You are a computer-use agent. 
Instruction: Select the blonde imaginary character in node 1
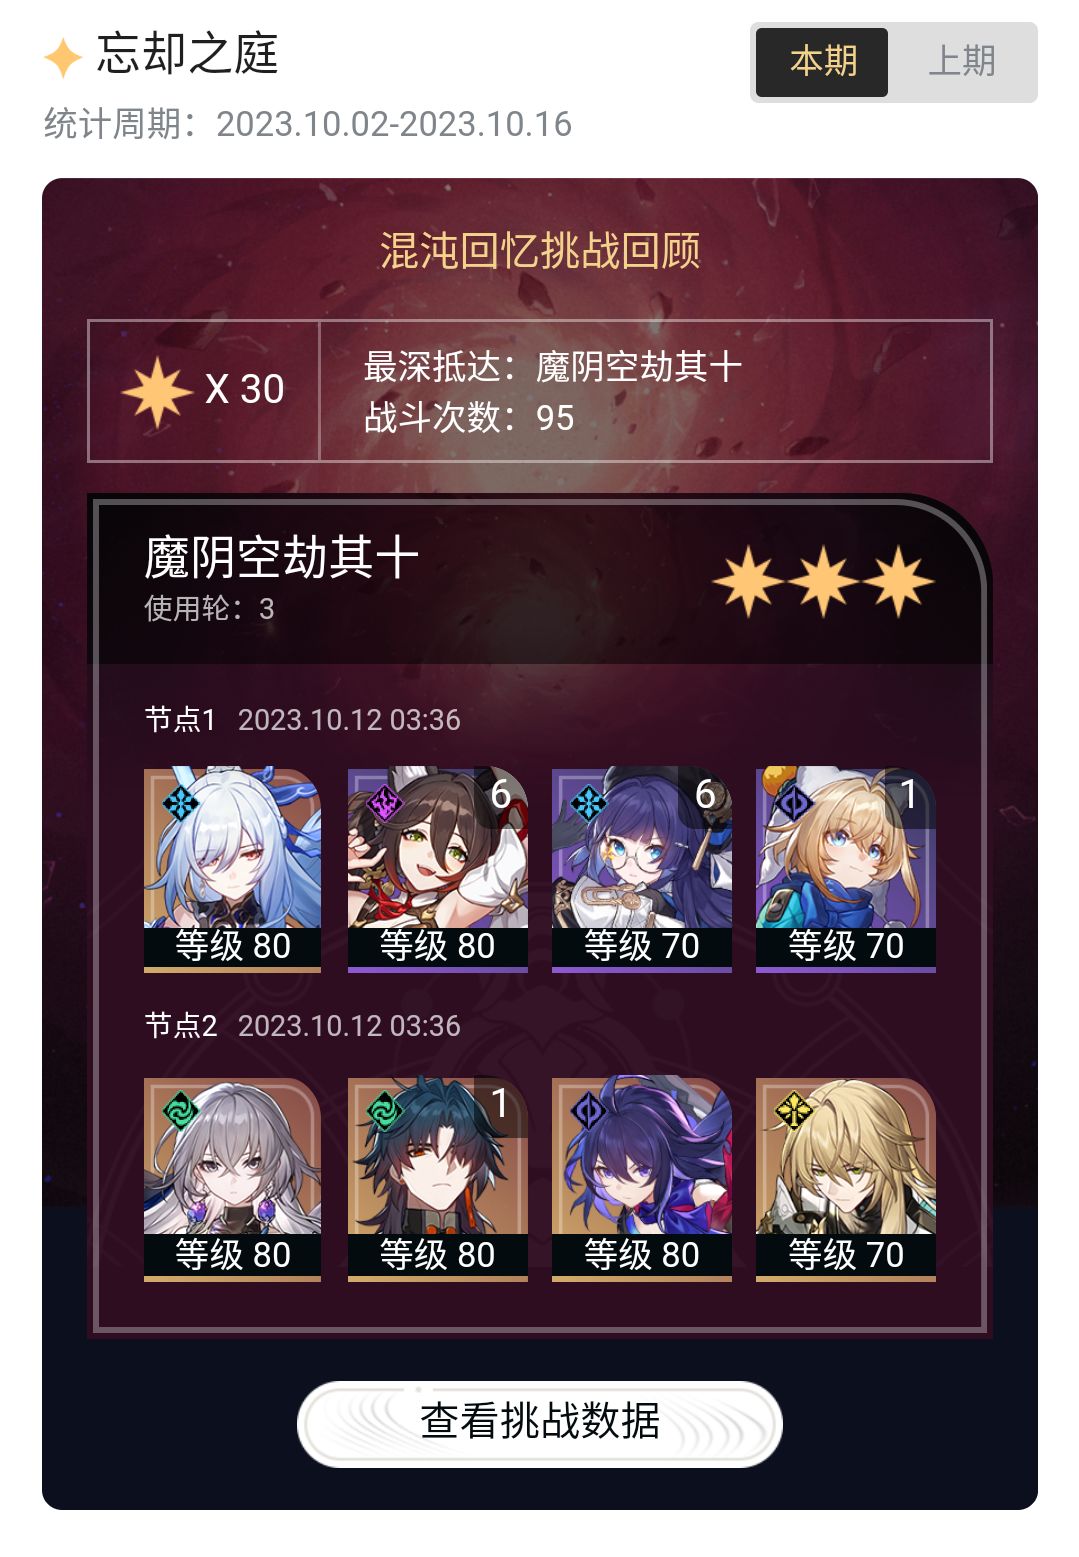845,868
